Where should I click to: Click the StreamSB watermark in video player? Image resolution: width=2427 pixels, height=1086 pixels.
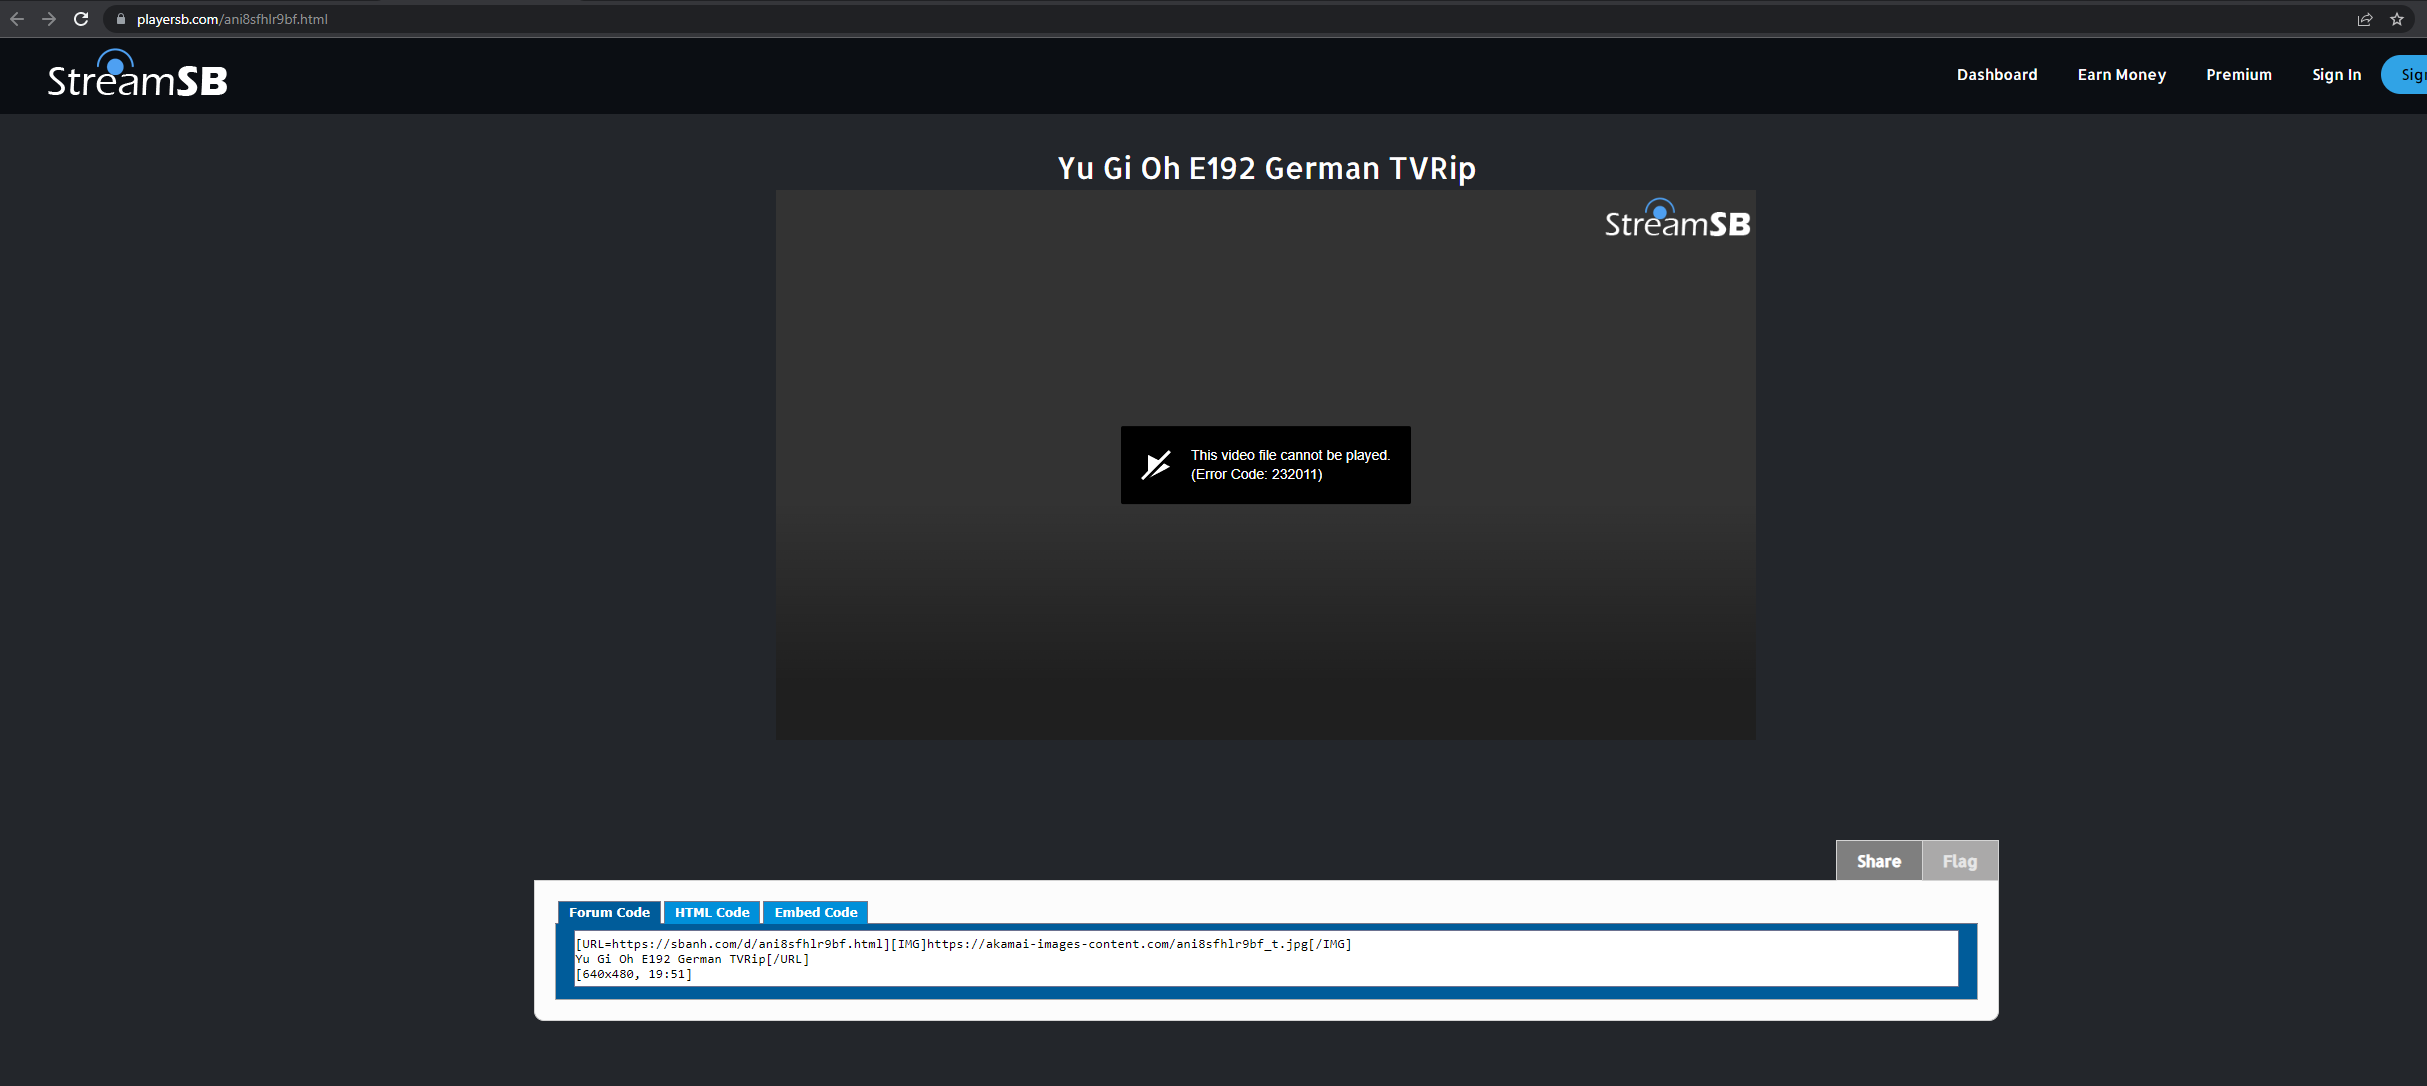[1677, 220]
